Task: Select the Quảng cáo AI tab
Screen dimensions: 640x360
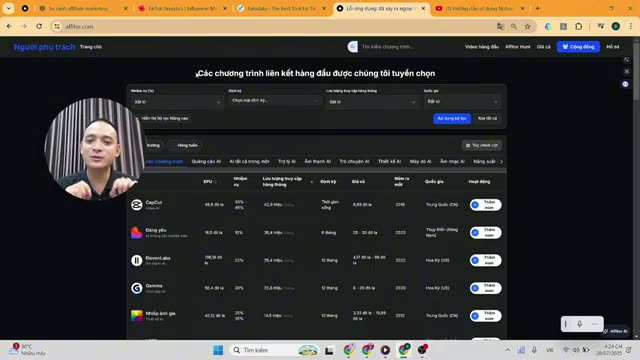Action: coord(206,162)
